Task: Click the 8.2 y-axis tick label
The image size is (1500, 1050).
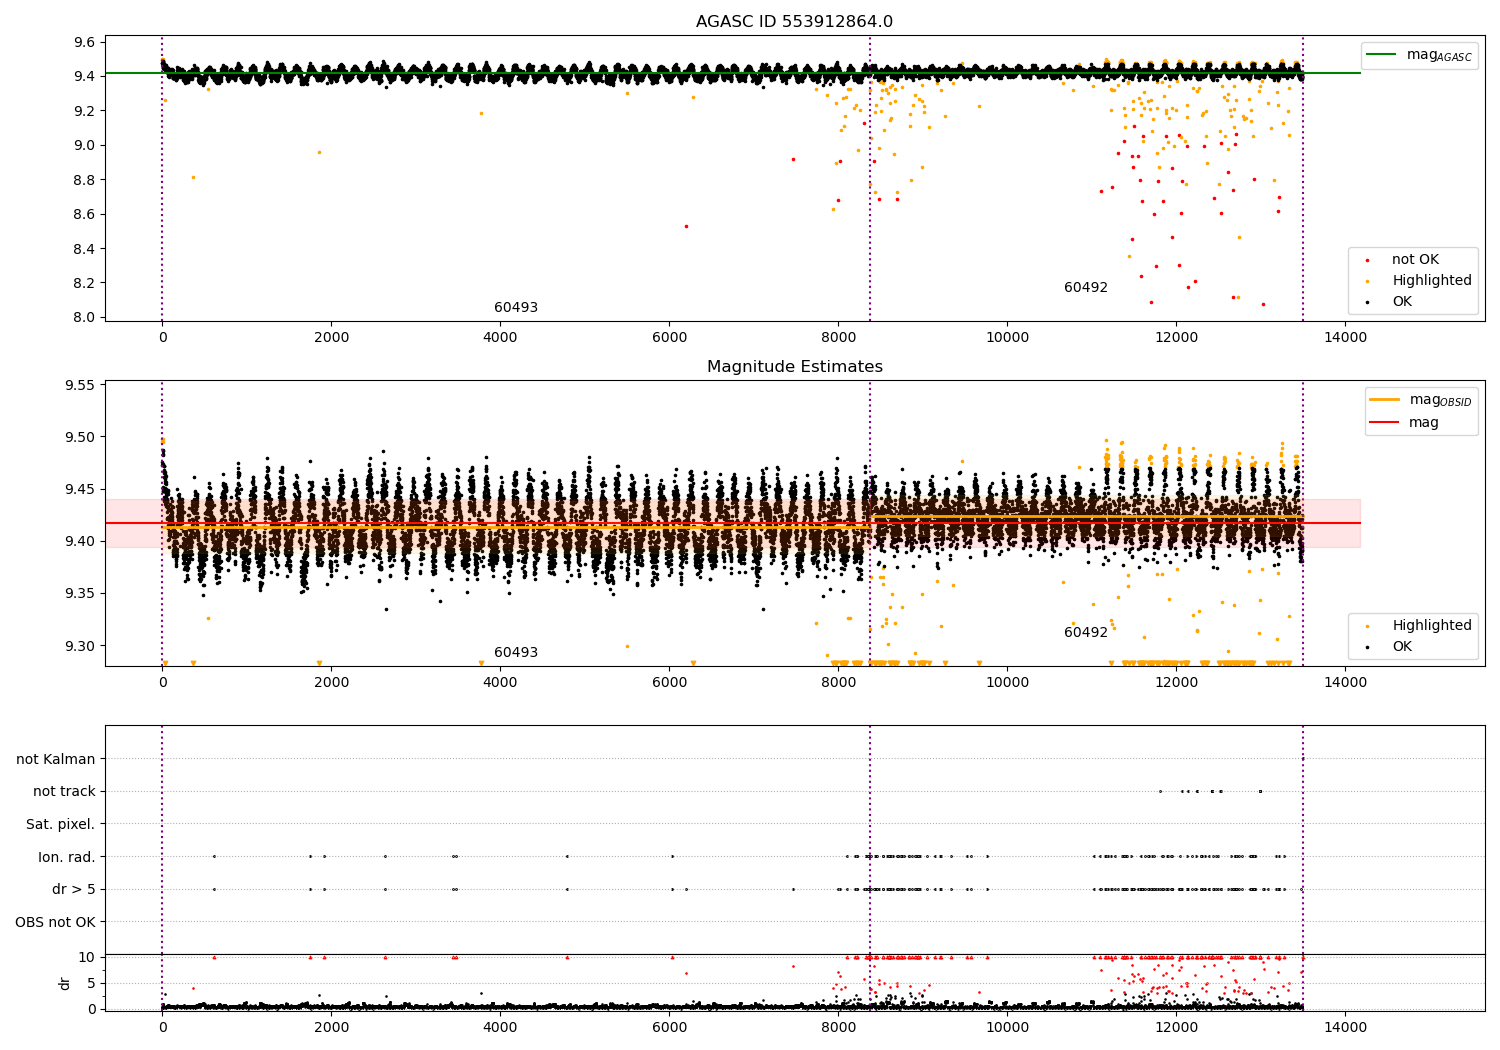Action: click(x=84, y=284)
